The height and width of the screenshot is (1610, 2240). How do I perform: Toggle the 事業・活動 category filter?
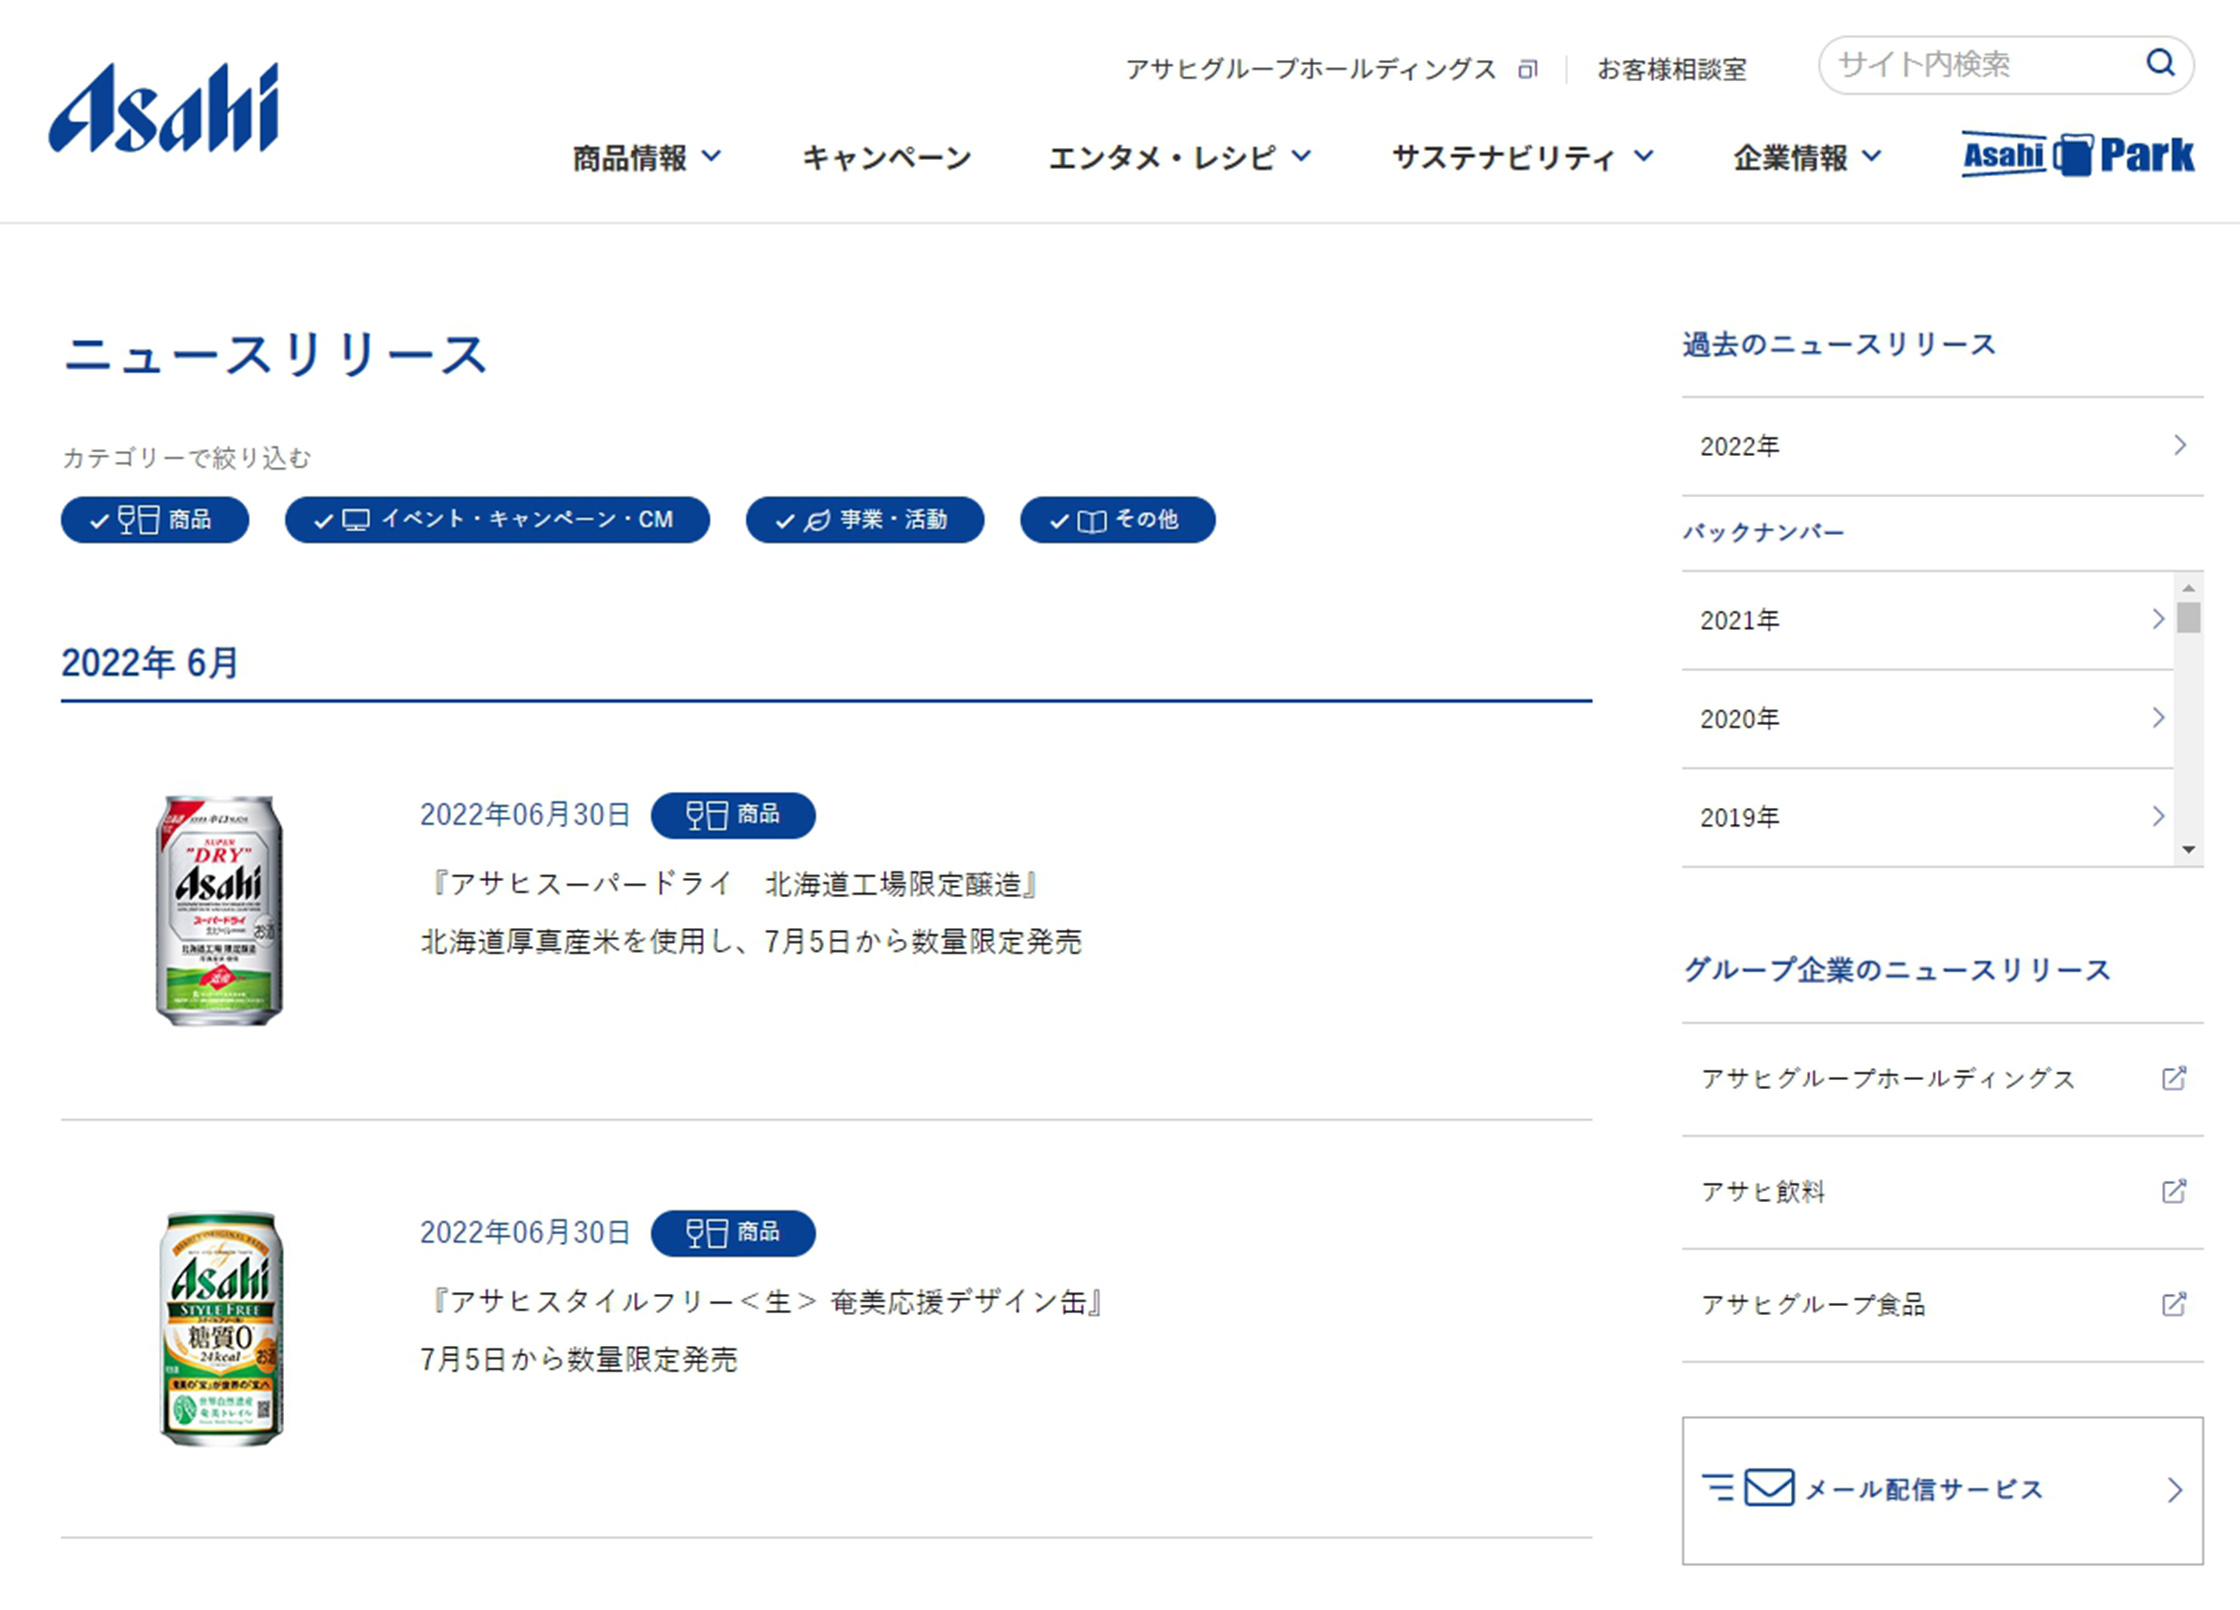click(x=865, y=520)
